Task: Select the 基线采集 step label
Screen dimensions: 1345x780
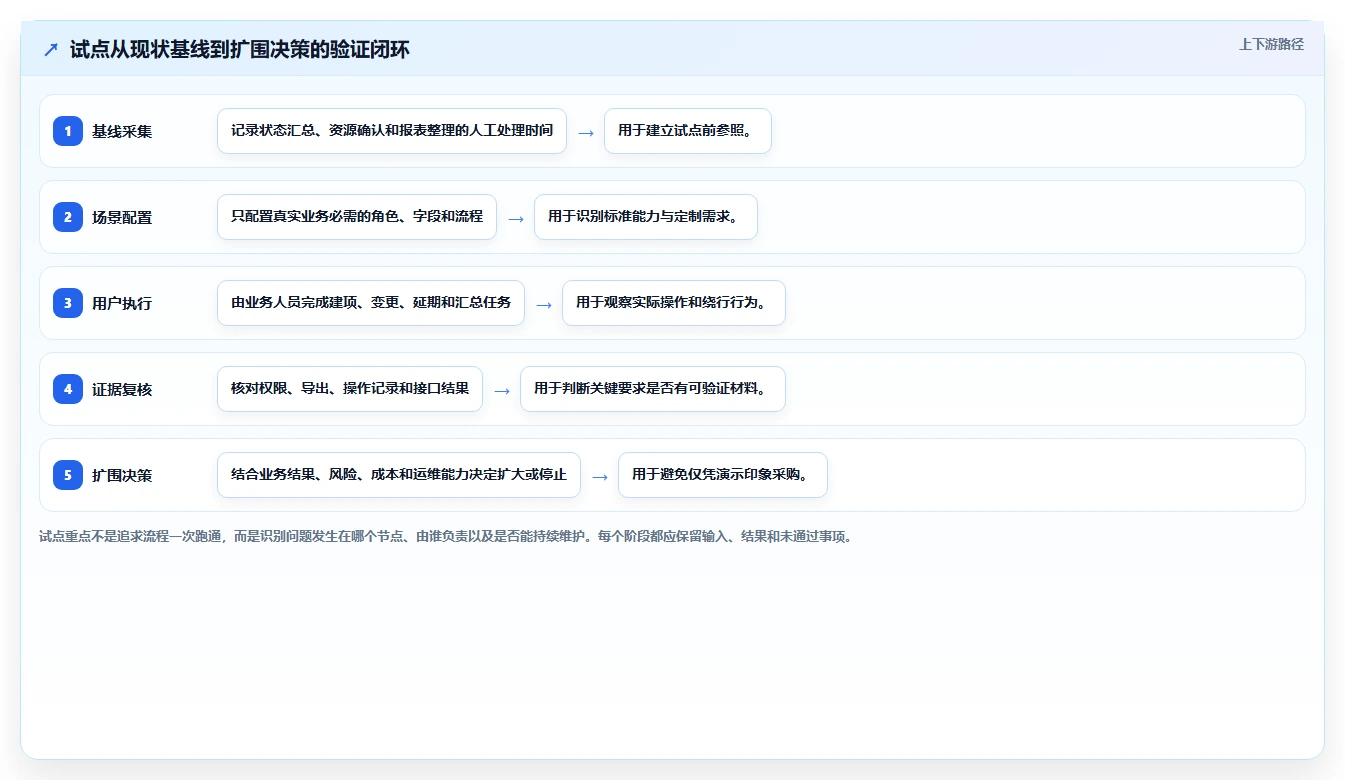Action: 122,131
